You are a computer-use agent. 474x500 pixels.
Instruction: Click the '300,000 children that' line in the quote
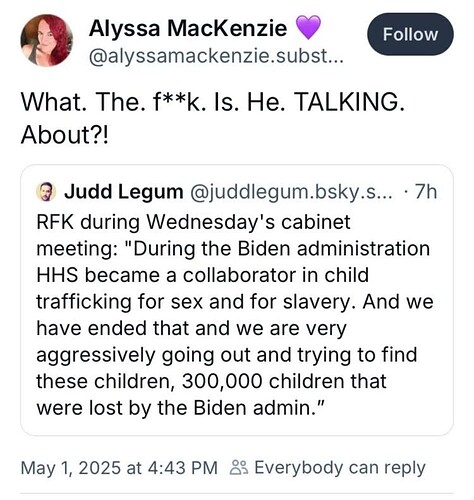[211, 381]
